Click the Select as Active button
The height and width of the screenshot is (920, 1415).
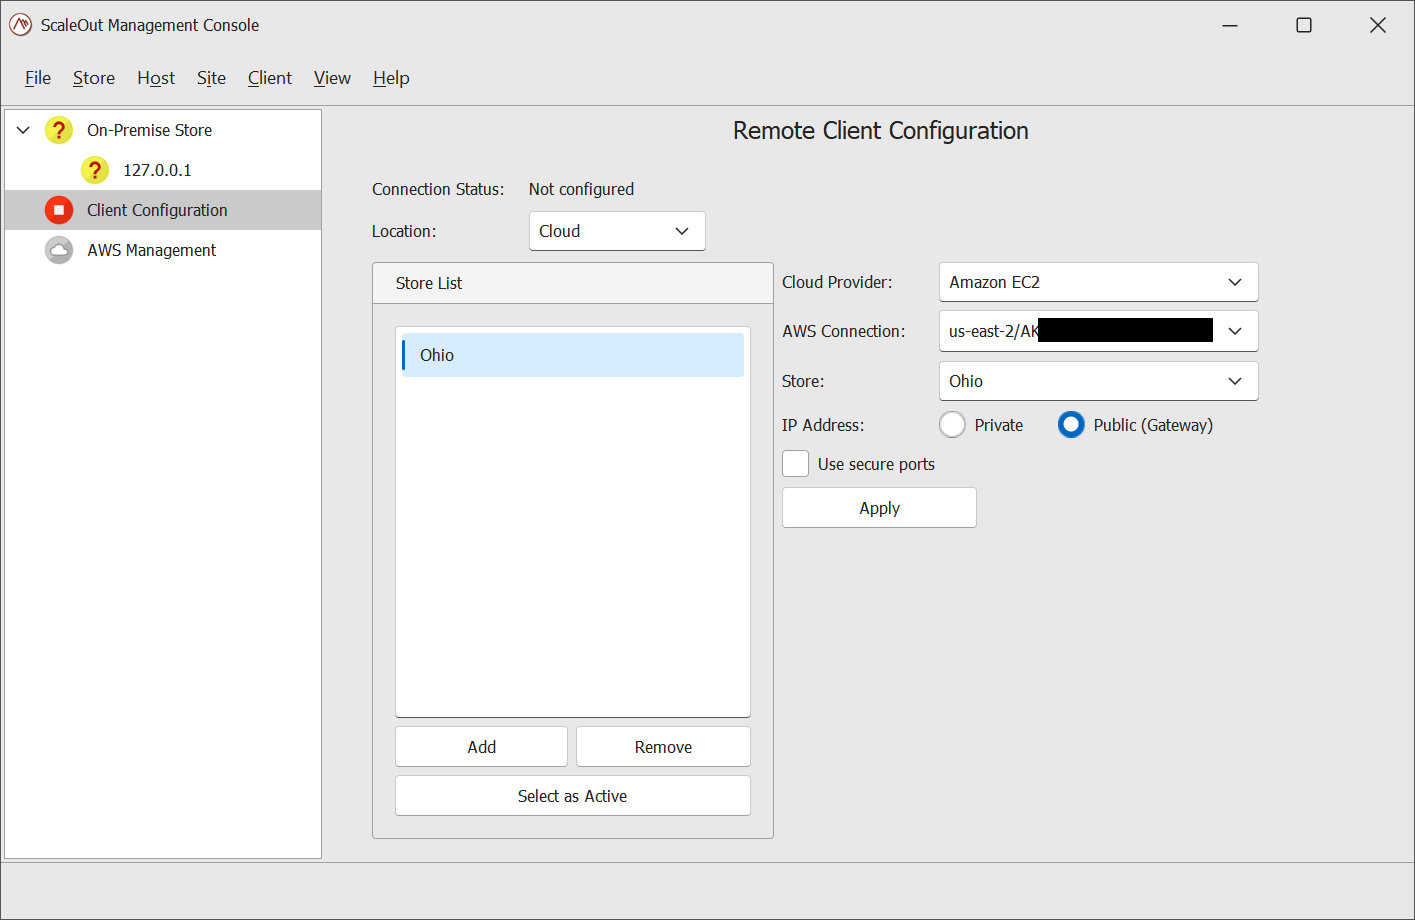[x=573, y=796]
